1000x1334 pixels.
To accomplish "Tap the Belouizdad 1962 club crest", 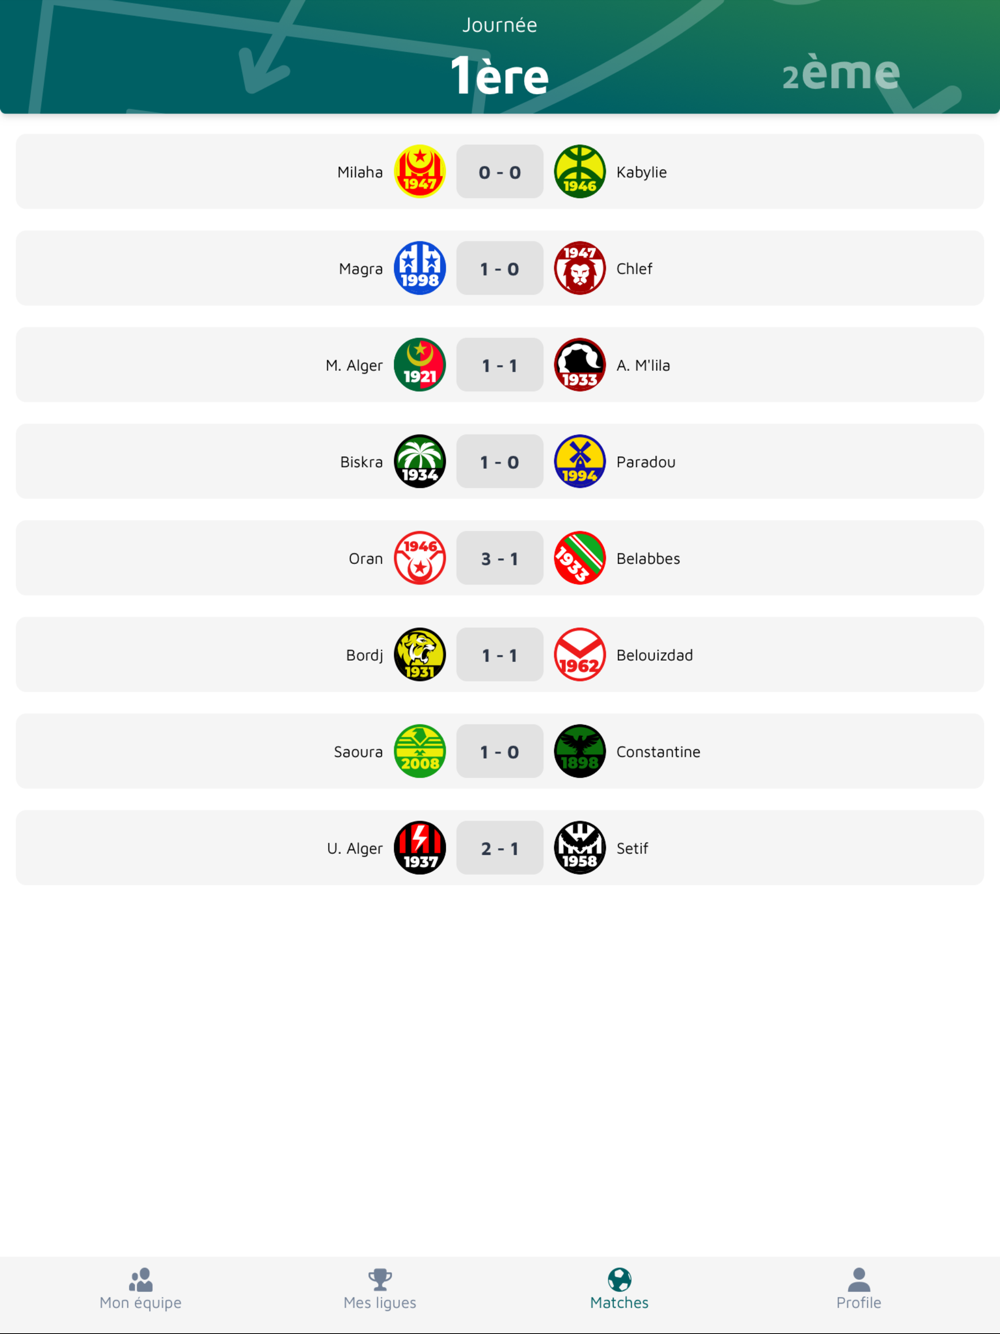I will [x=580, y=655].
